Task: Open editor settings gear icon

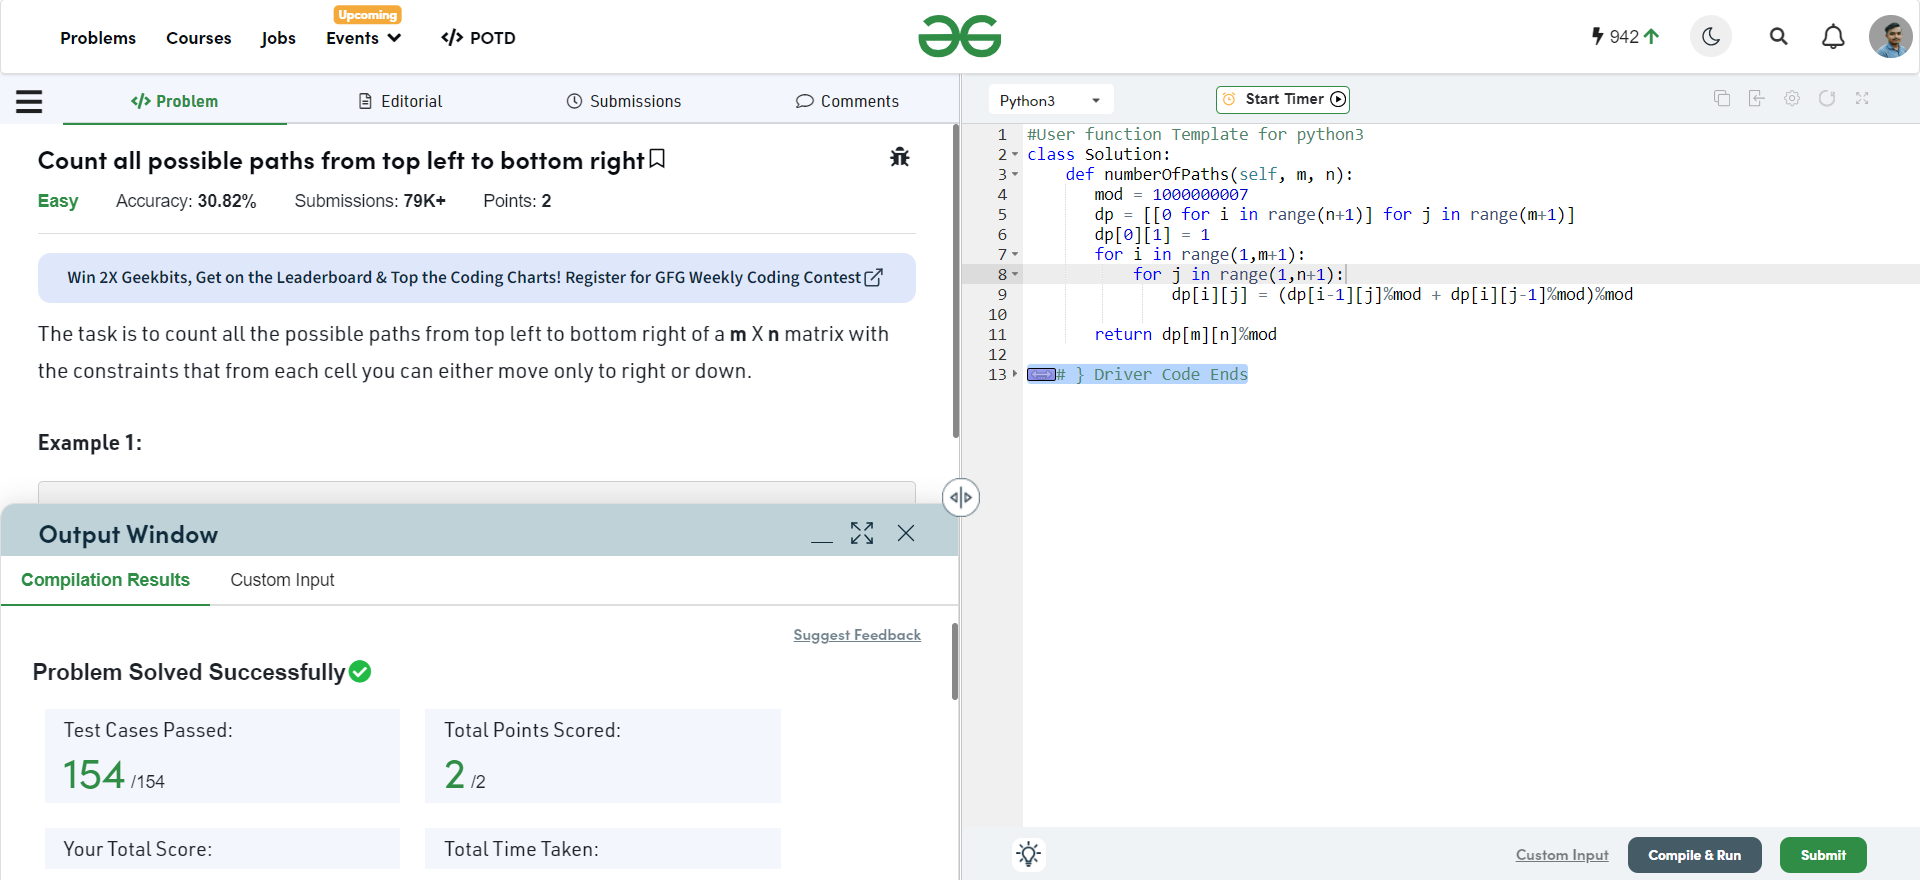Action: point(1792,98)
